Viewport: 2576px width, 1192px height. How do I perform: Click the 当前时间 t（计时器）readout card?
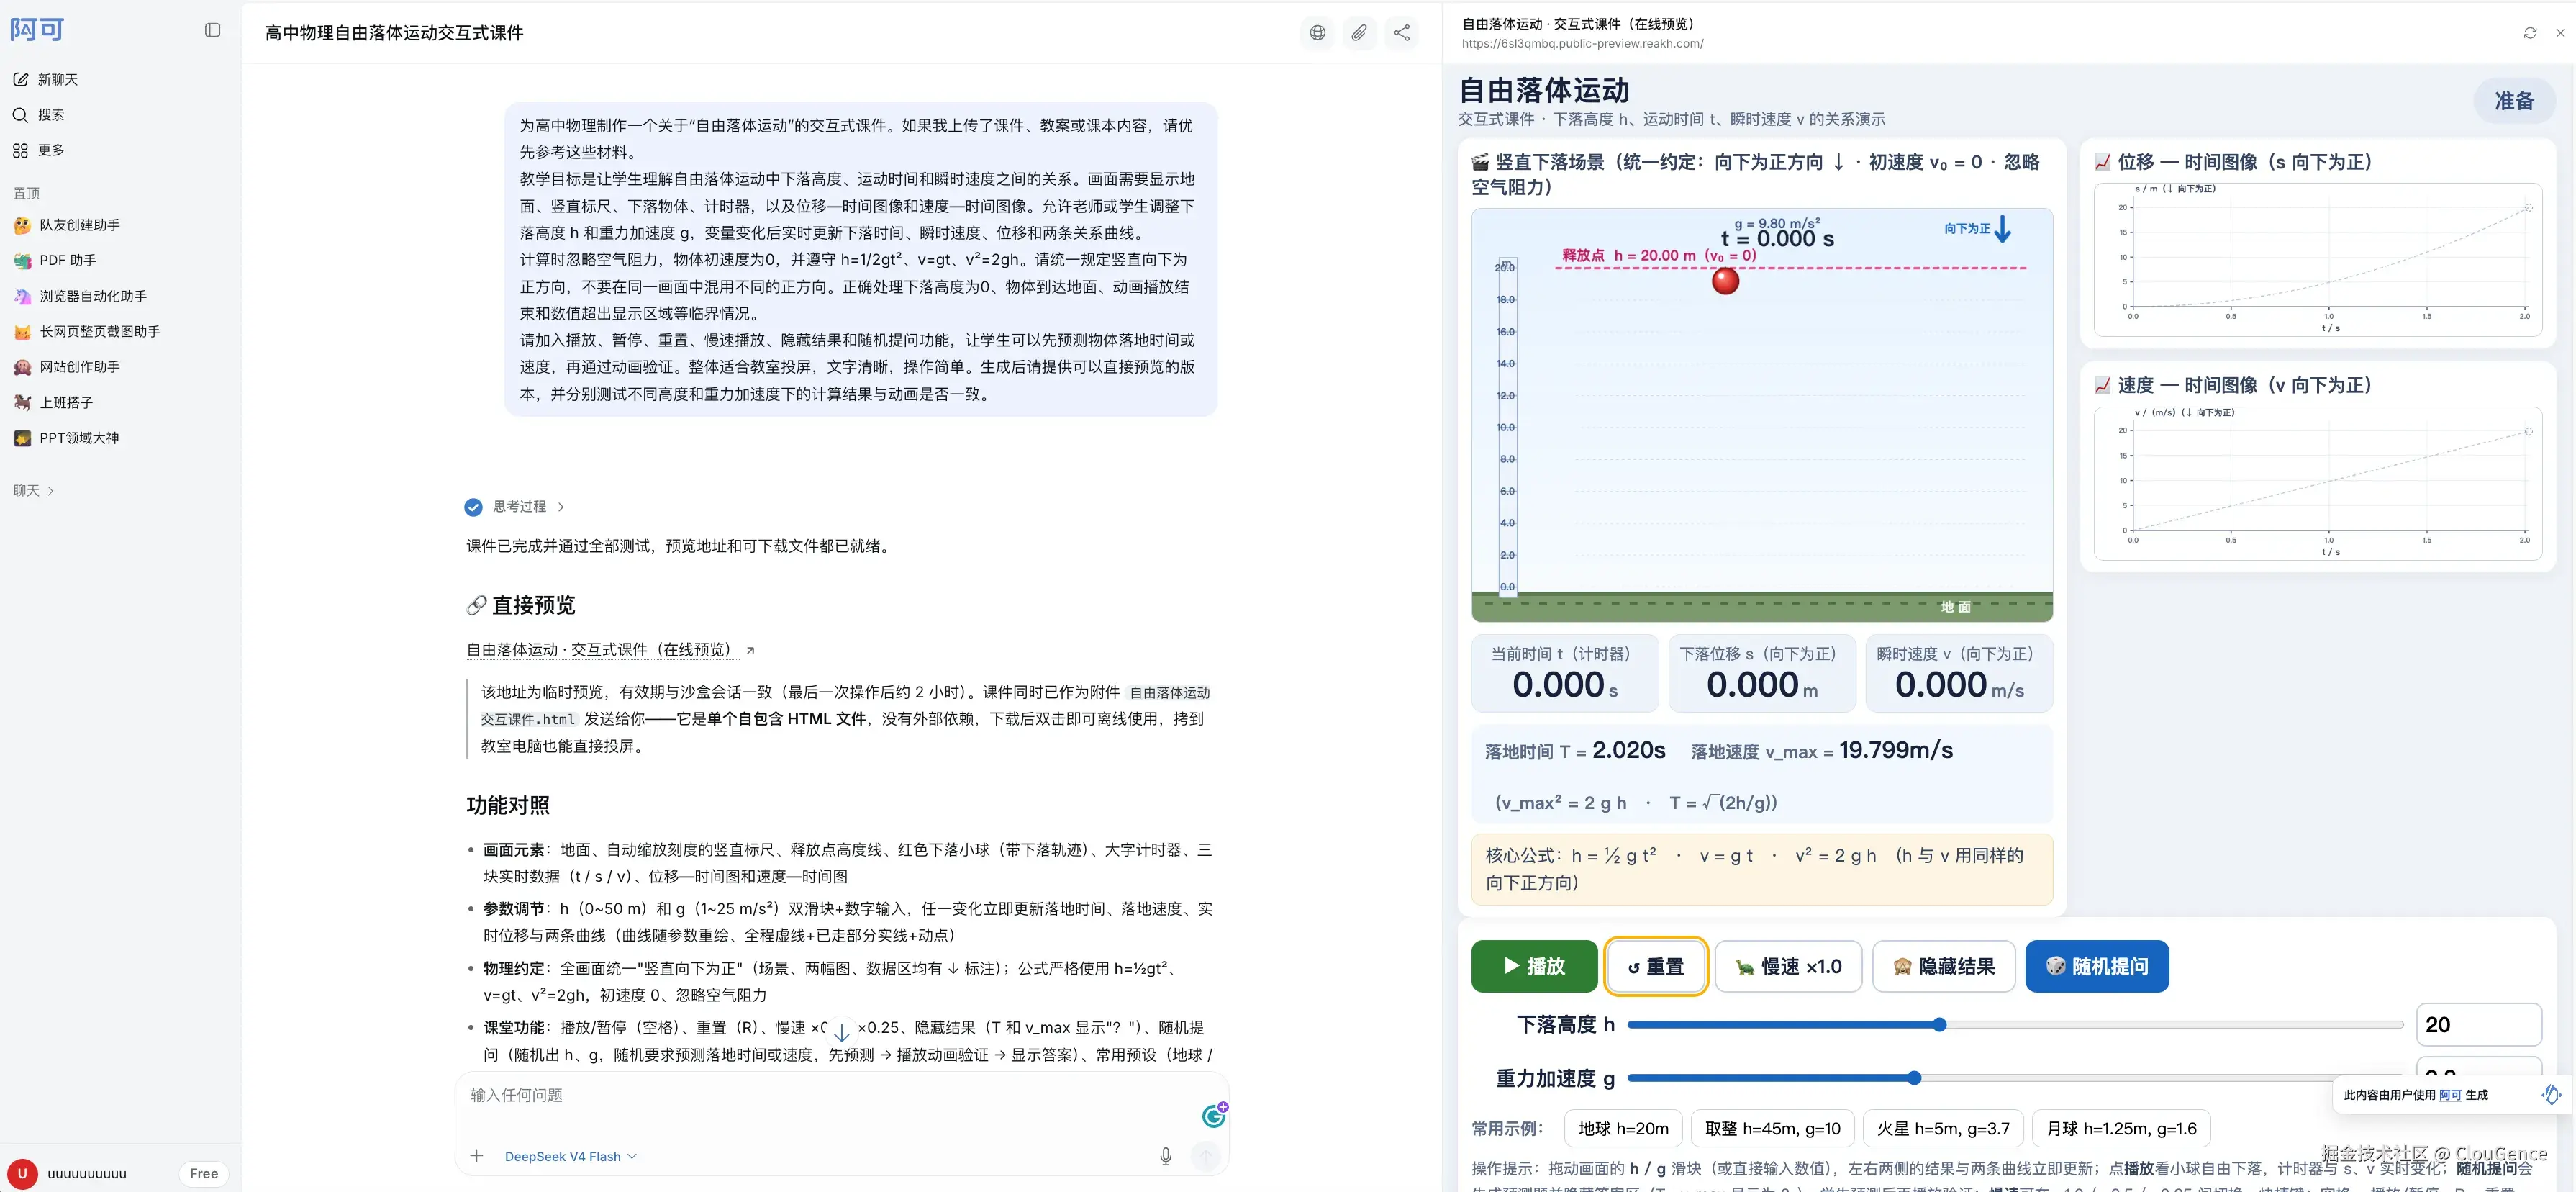(1564, 673)
